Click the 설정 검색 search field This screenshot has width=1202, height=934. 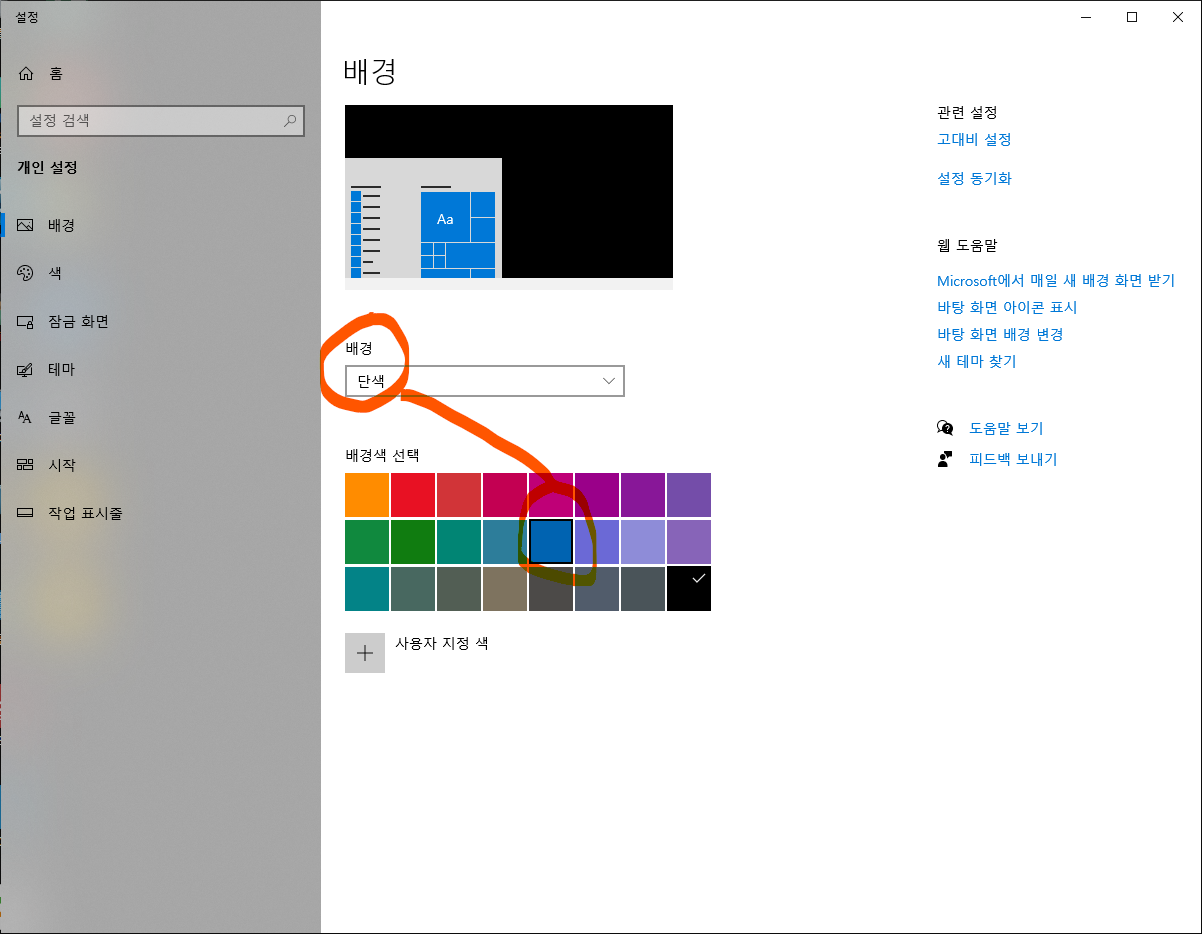click(161, 121)
